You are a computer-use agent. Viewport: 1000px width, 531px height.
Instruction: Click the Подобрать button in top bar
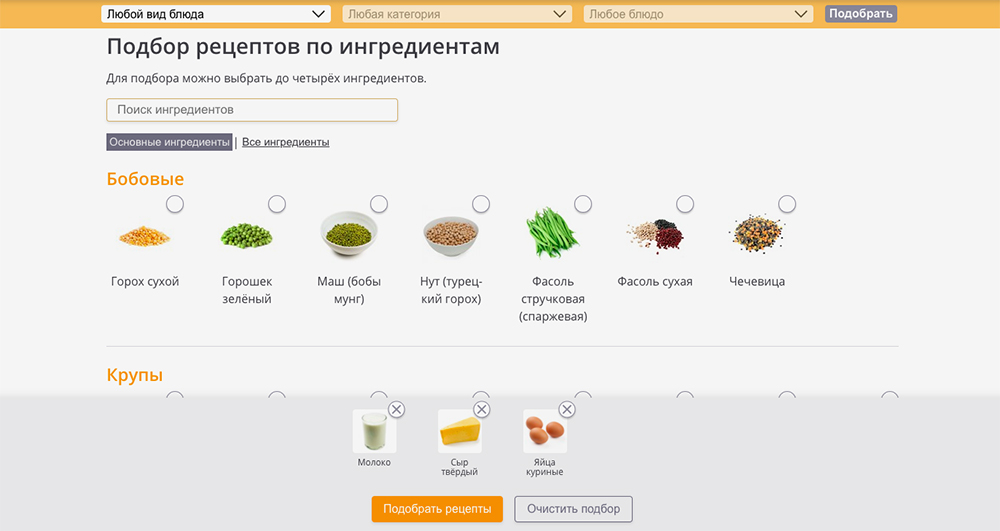point(861,14)
